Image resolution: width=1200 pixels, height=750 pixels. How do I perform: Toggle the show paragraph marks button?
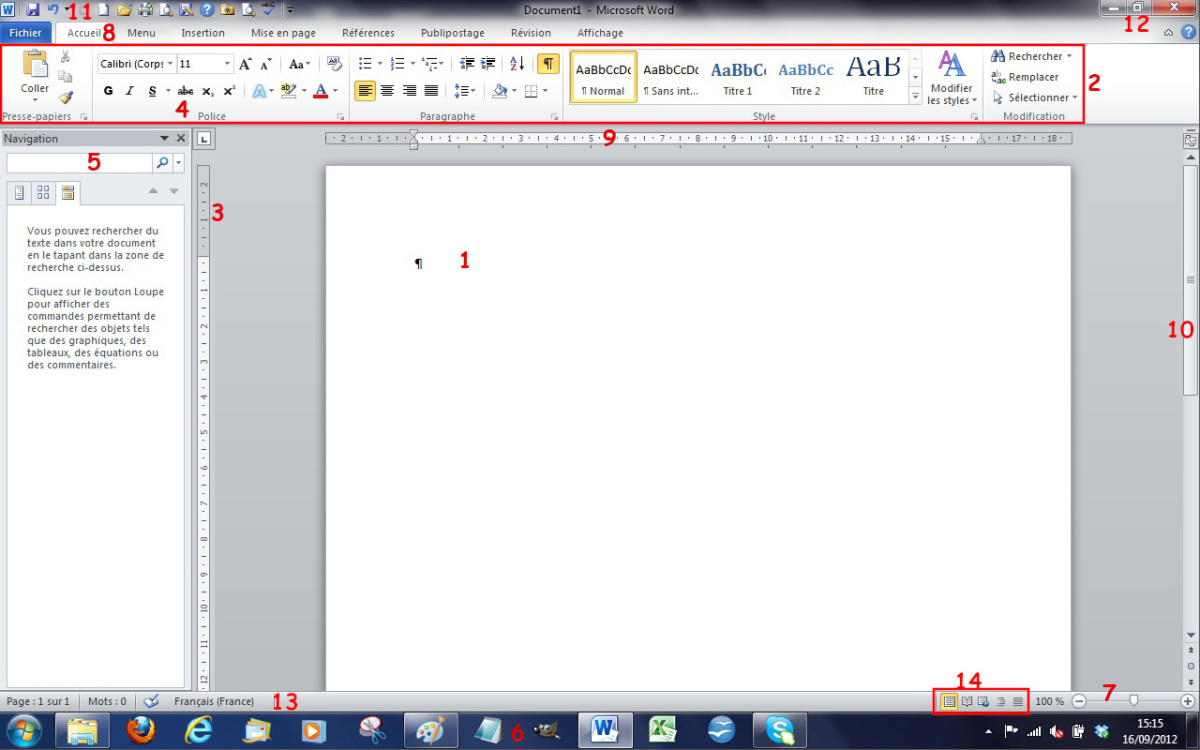[548, 64]
